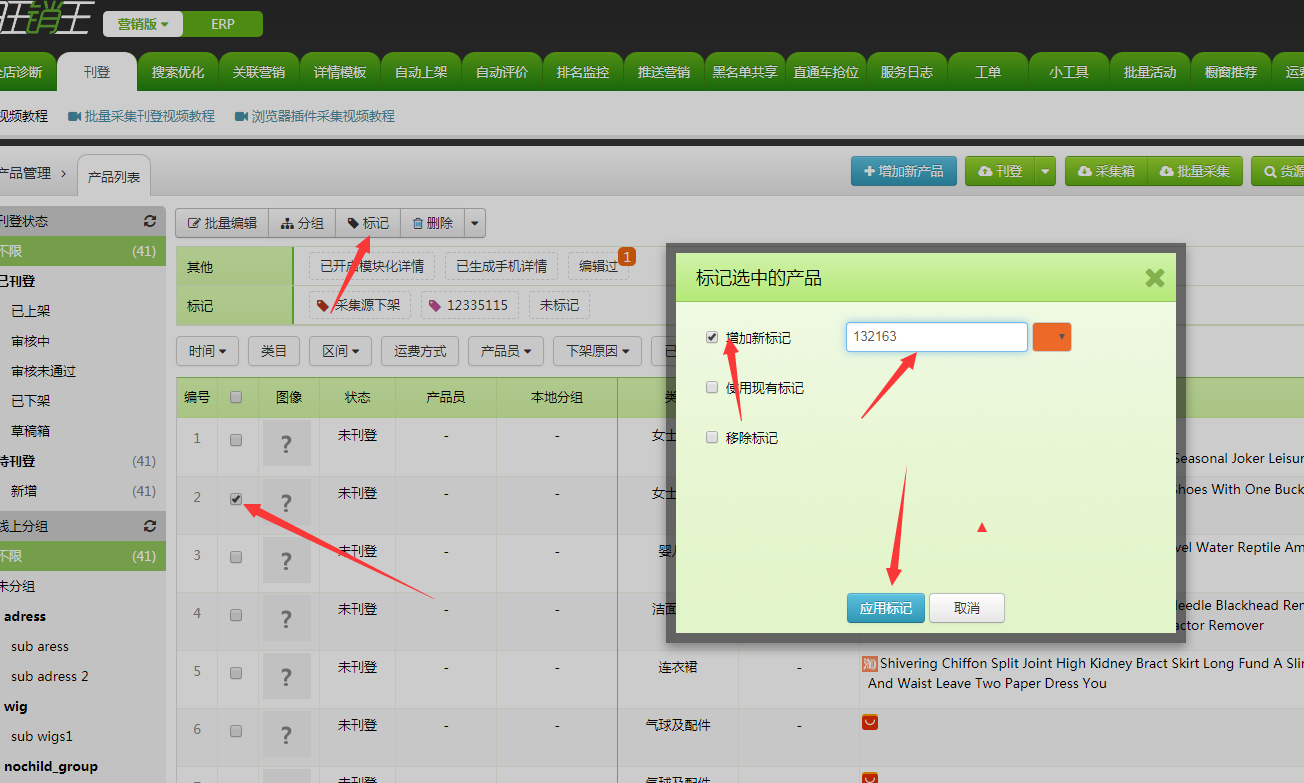
Task: Open the orange tag color picker
Action: click(x=1052, y=337)
